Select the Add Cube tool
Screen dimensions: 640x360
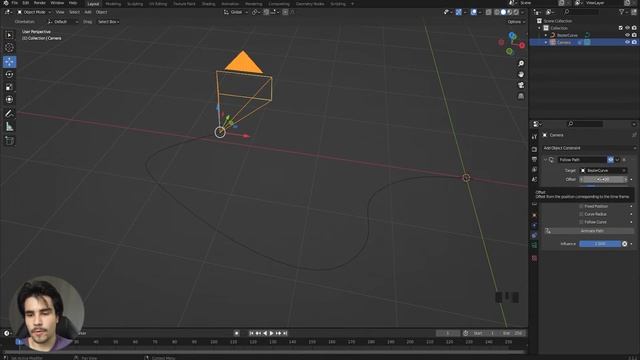click(x=9, y=140)
